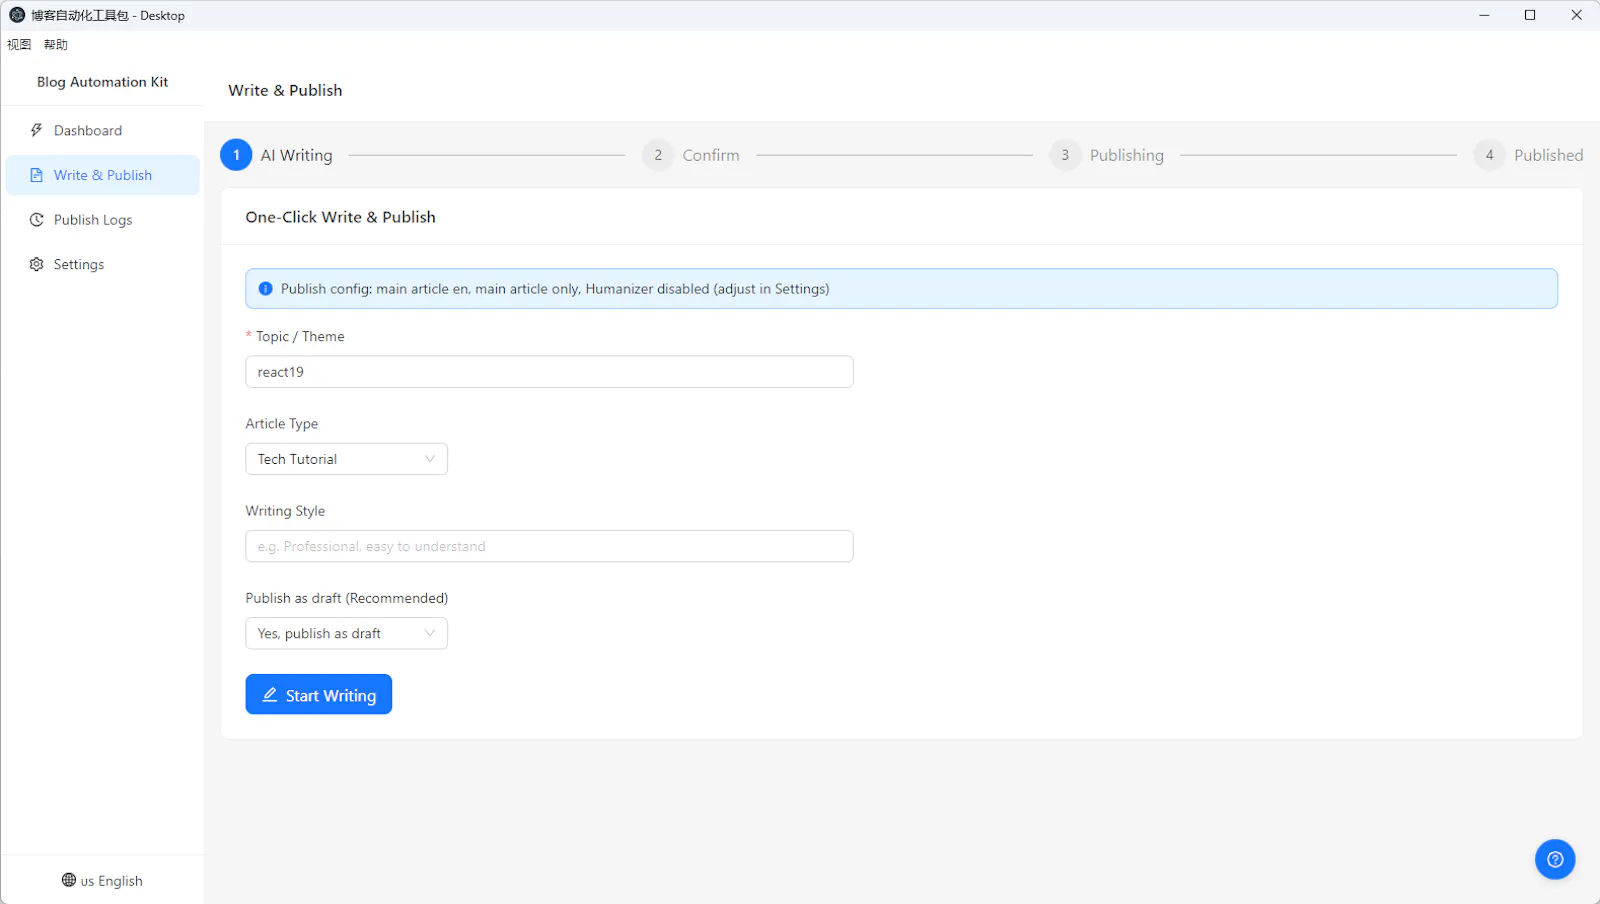Click the Publish as draft (Recommended) label

347,598
